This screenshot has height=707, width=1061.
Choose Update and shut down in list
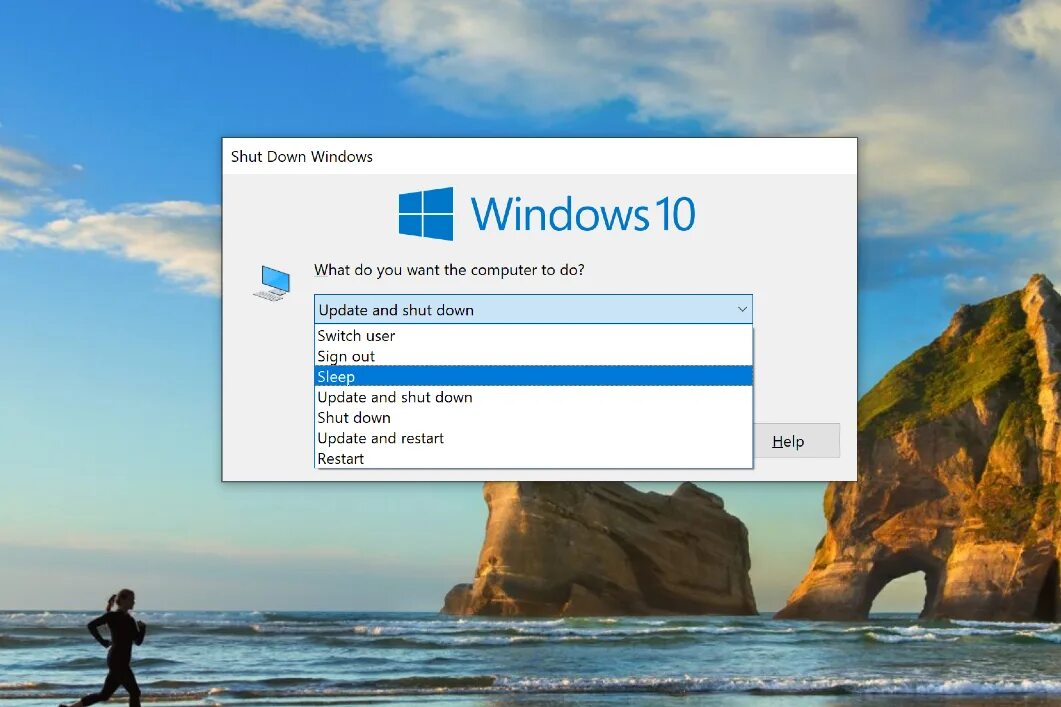tap(533, 397)
